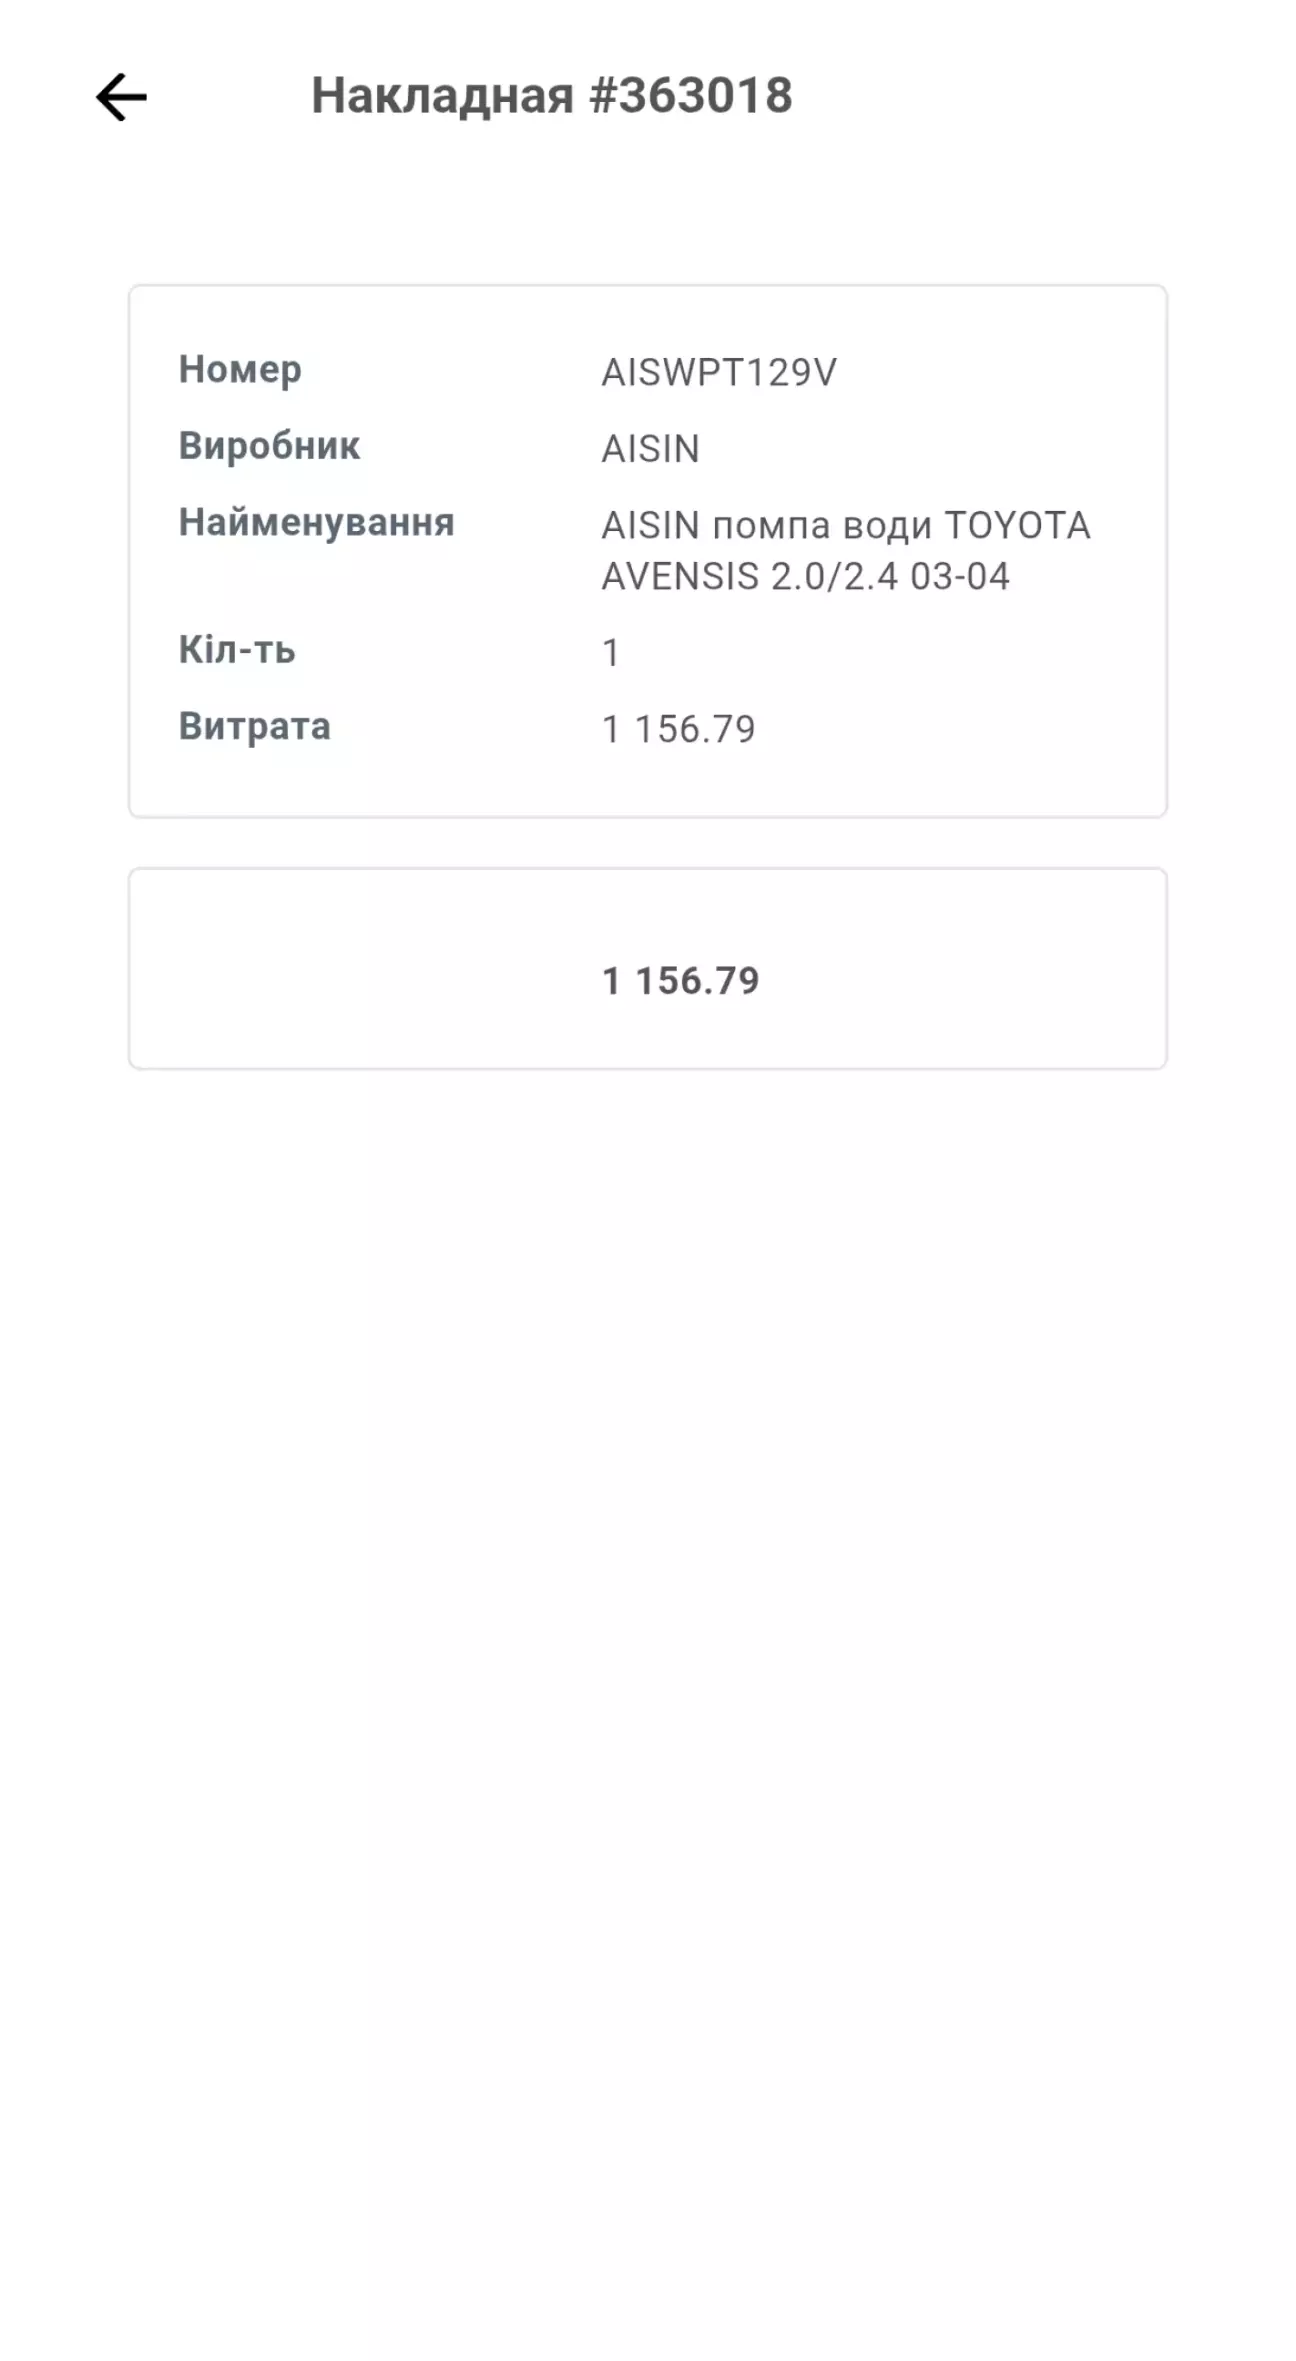This screenshot has height=2361, width=1296.
Task: Tap the 03-04 year range text
Action: point(959,577)
